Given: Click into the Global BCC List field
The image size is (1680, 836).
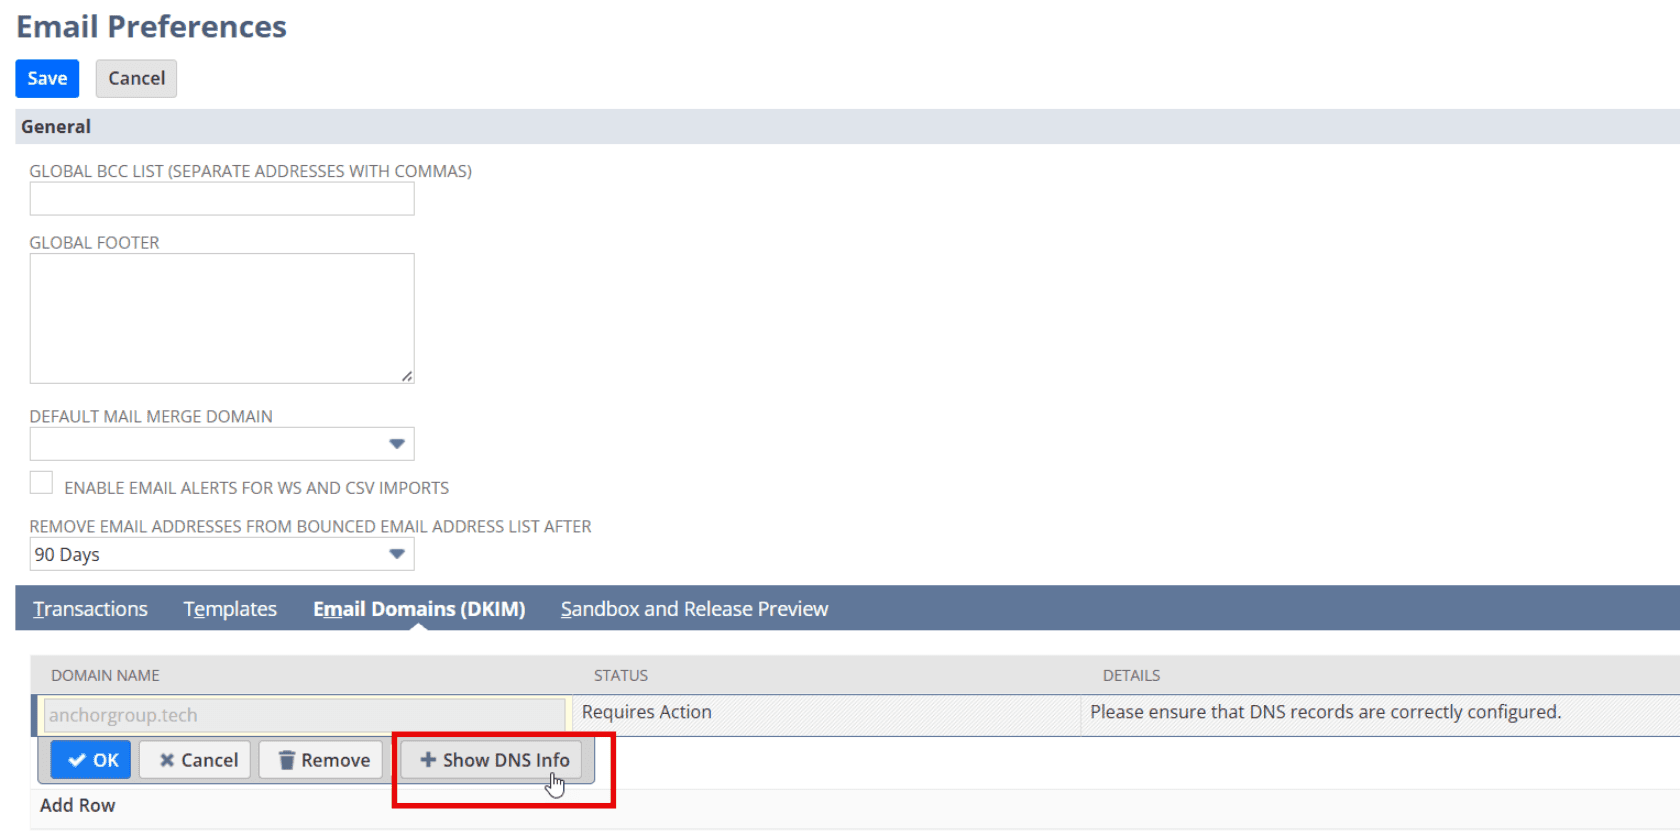Looking at the screenshot, I should click(x=222, y=199).
